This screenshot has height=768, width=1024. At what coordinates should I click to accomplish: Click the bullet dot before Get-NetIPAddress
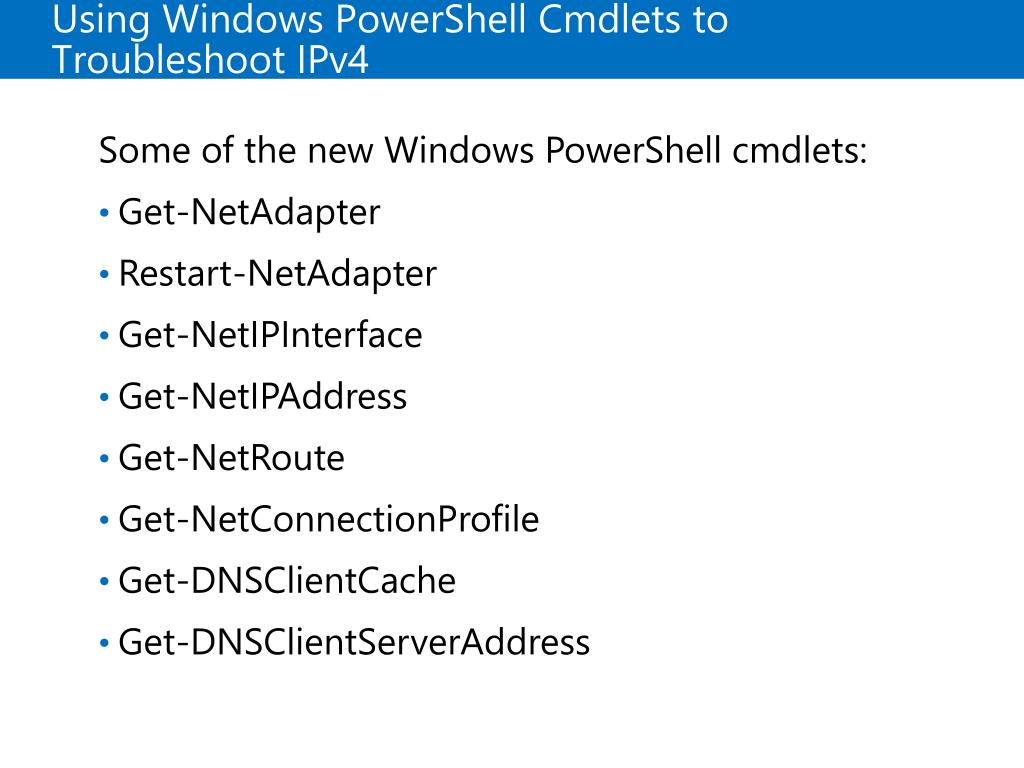[x=105, y=398]
